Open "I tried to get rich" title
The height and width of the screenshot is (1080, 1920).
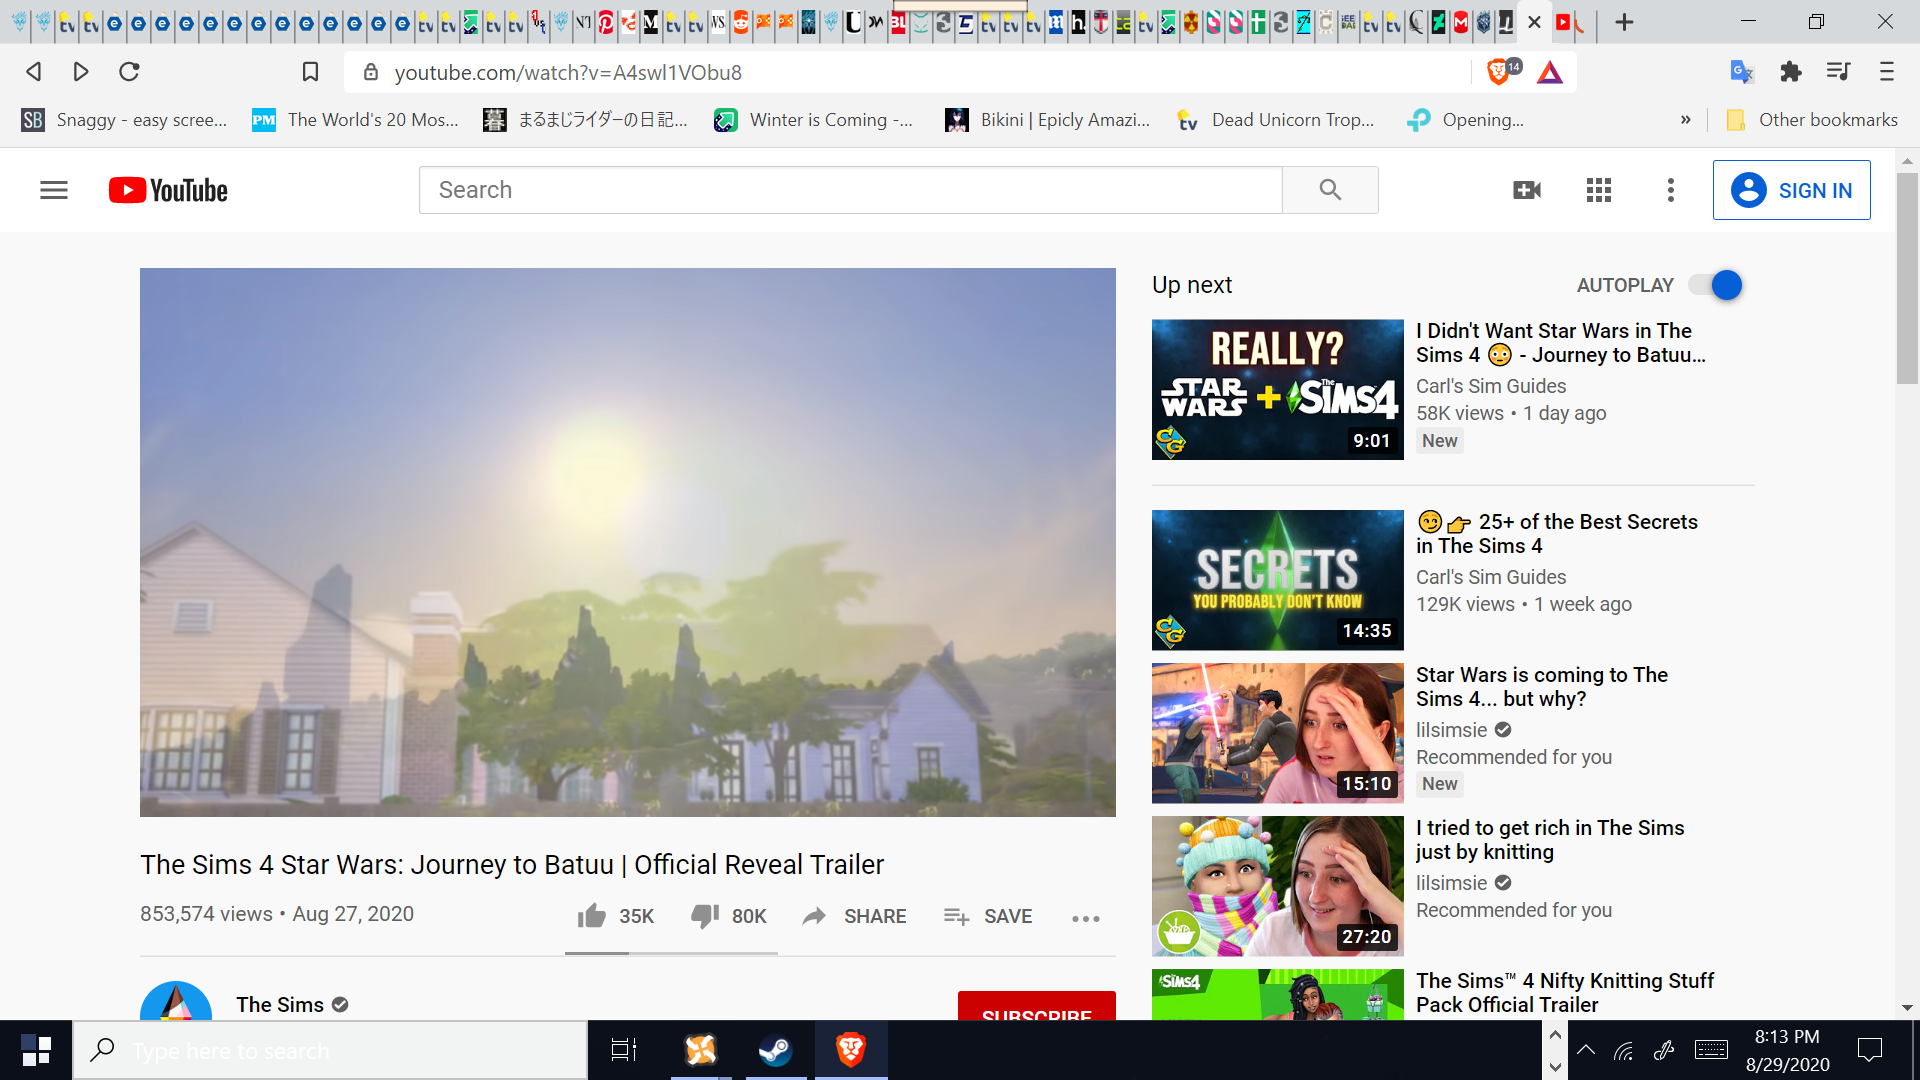point(1550,840)
